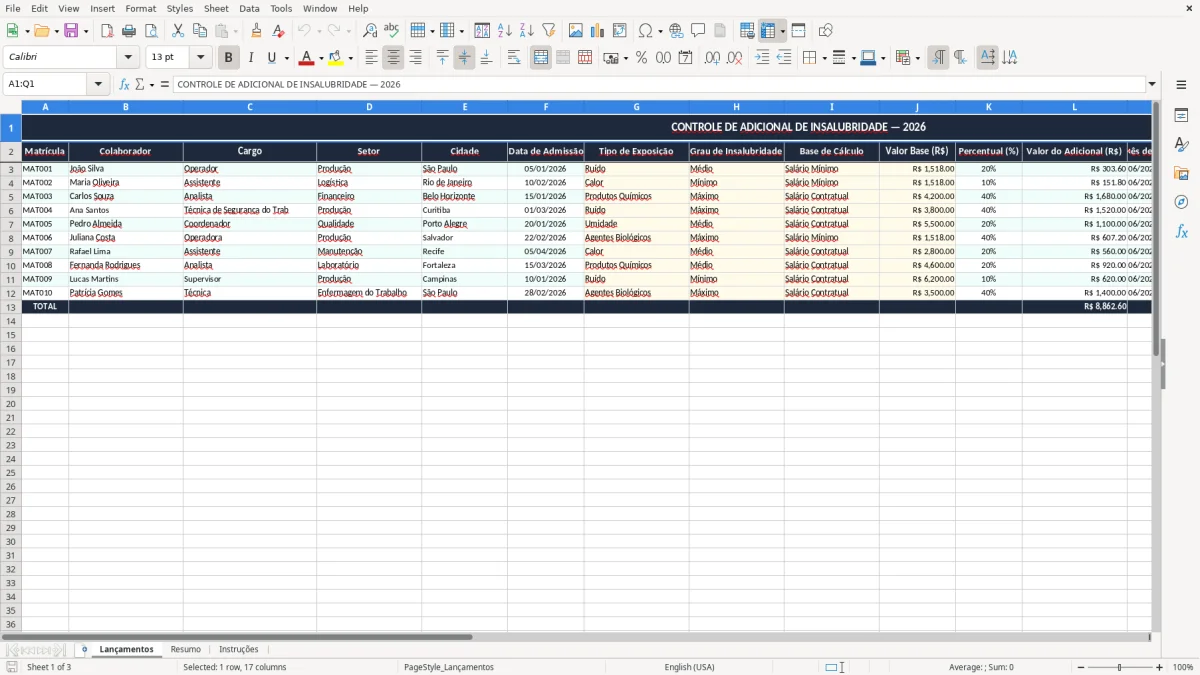The image size is (1200, 675).
Task: Insert a comment
Action: 698,31
